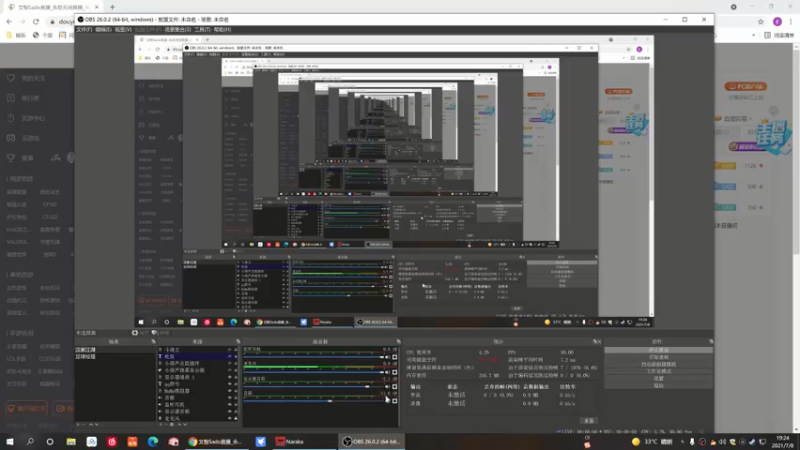
Task: Bookmark page with Chrome star icon
Action: coord(761,21)
